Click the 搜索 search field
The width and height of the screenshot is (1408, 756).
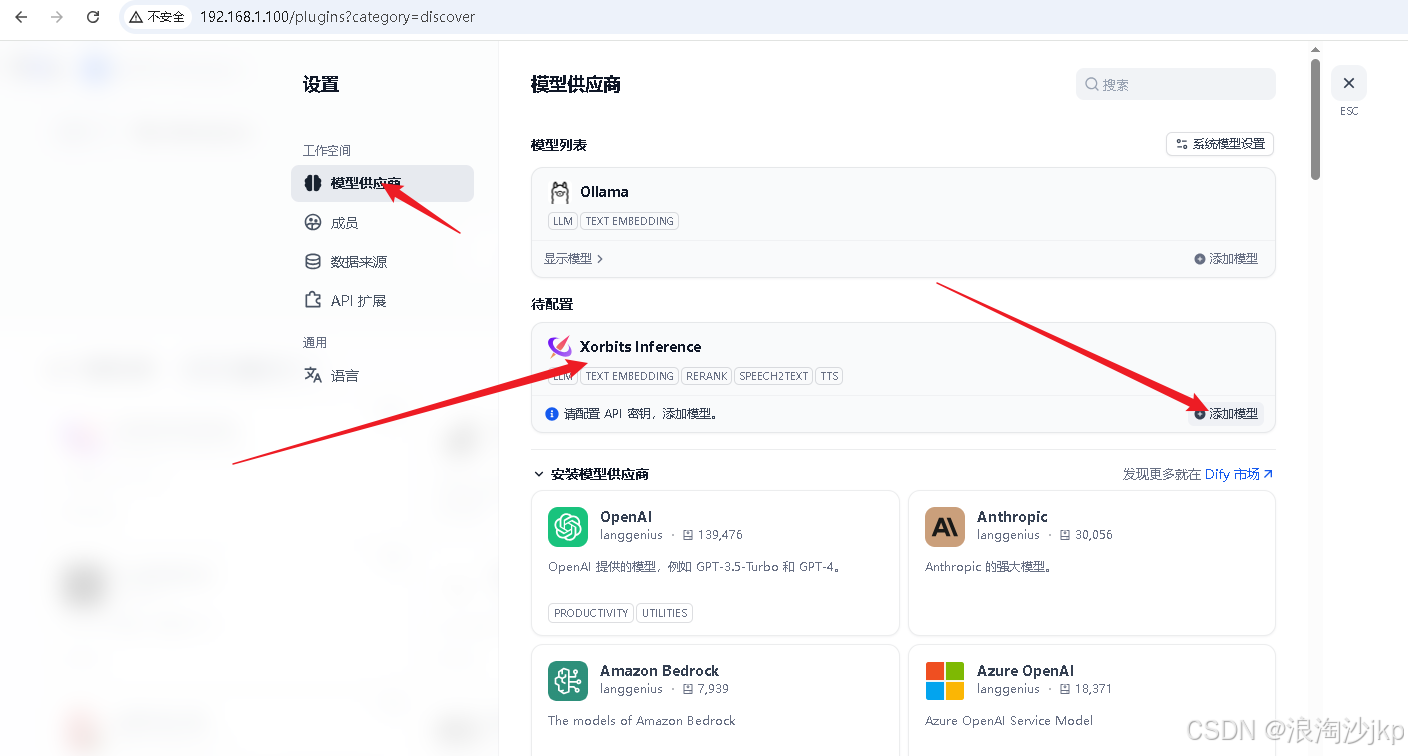1176,85
